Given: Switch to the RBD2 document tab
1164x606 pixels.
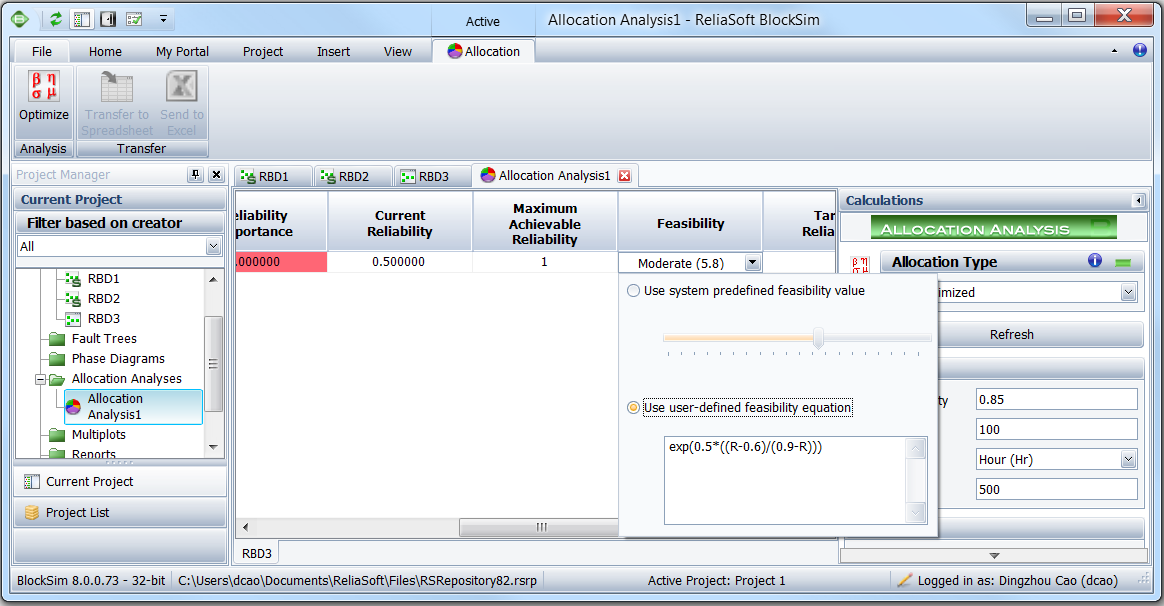Looking at the screenshot, I should pyautogui.click(x=353, y=177).
